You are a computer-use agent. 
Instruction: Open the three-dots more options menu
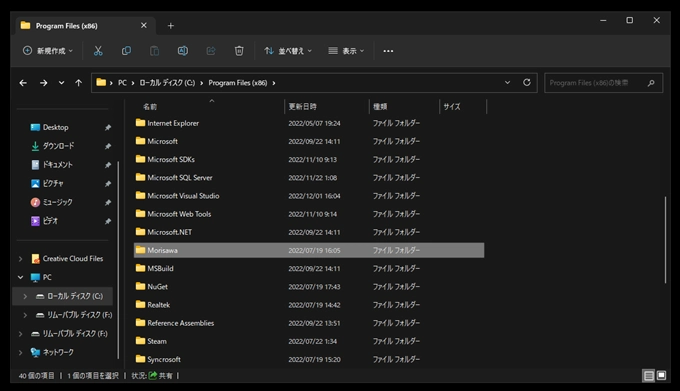click(x=388, y=51)
